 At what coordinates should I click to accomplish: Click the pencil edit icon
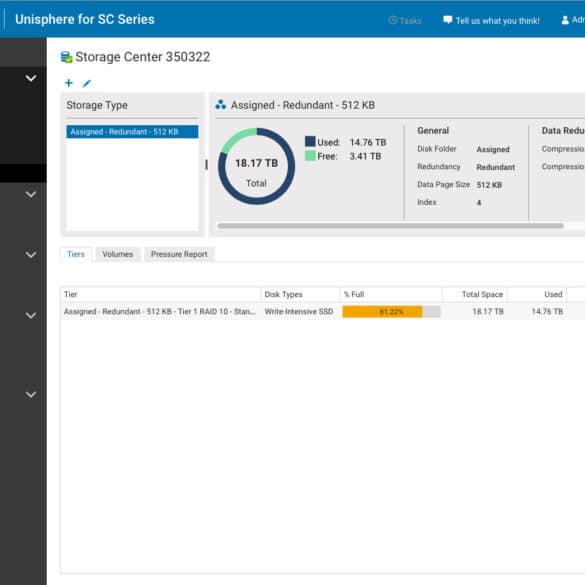(87, 83)
